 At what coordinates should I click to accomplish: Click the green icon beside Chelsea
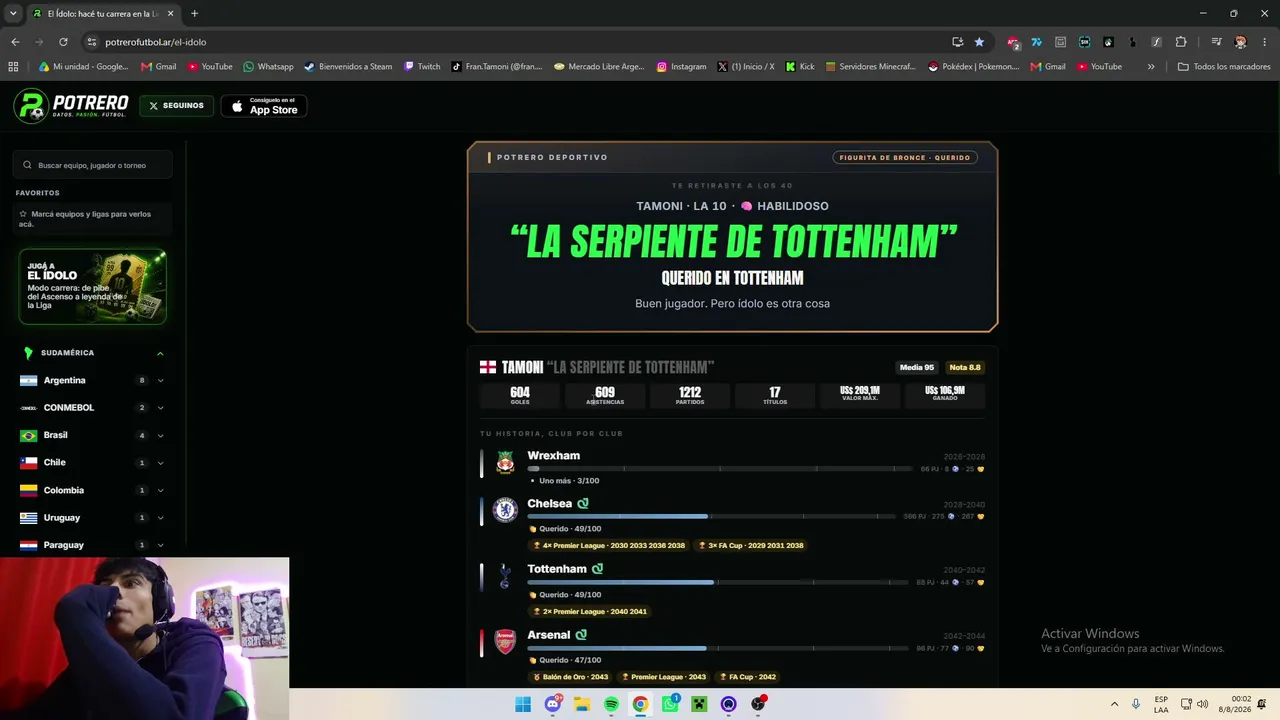coord(583,504)
